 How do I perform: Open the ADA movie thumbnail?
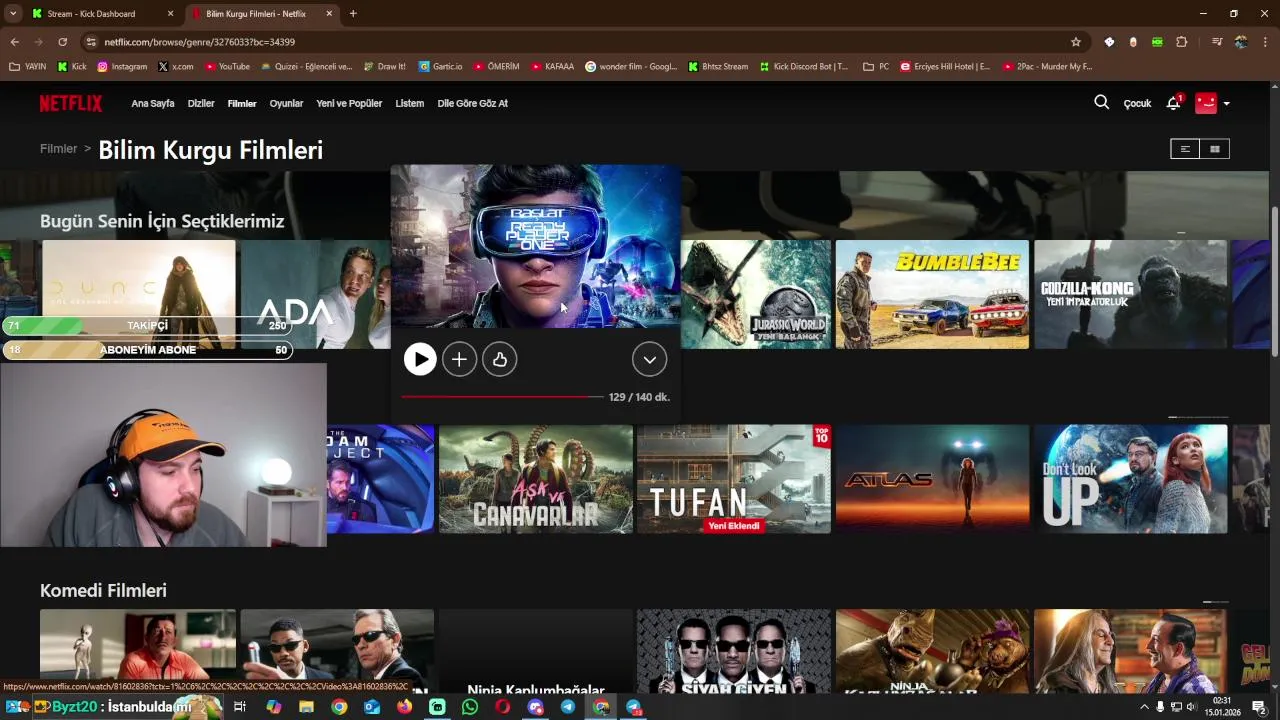pos(315,294)
